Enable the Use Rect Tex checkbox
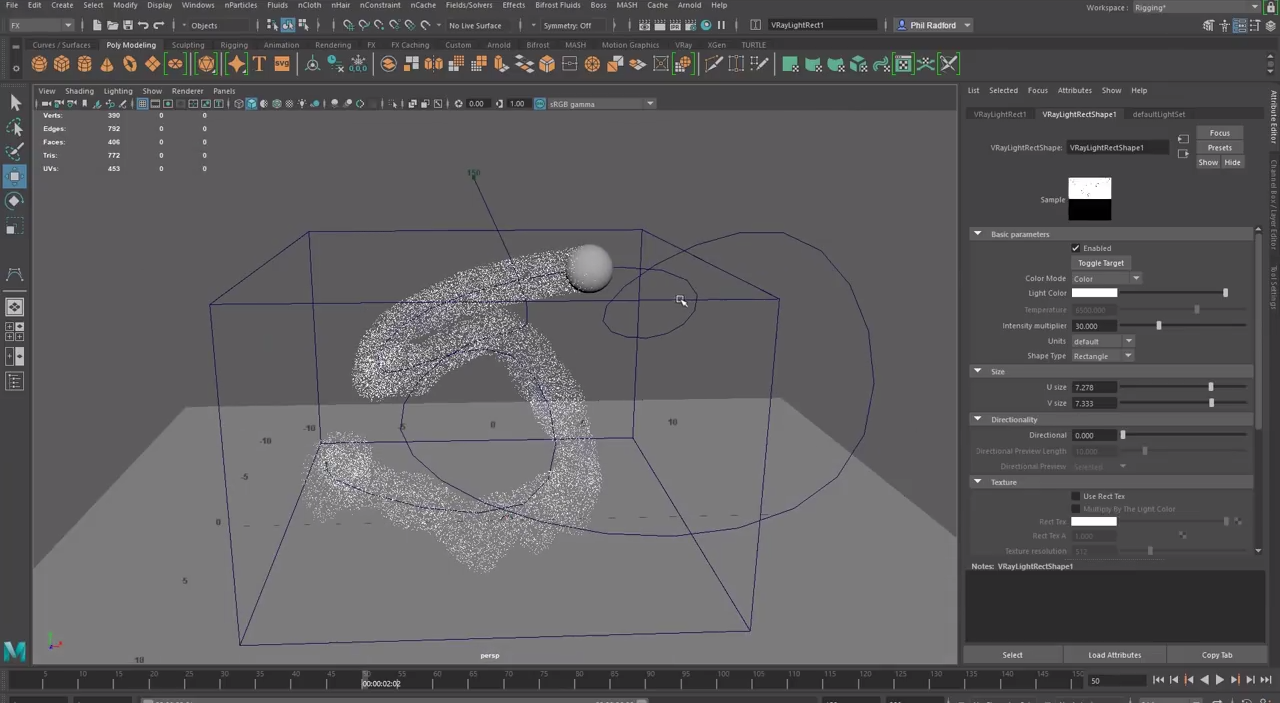 (x=1076, y=496)
